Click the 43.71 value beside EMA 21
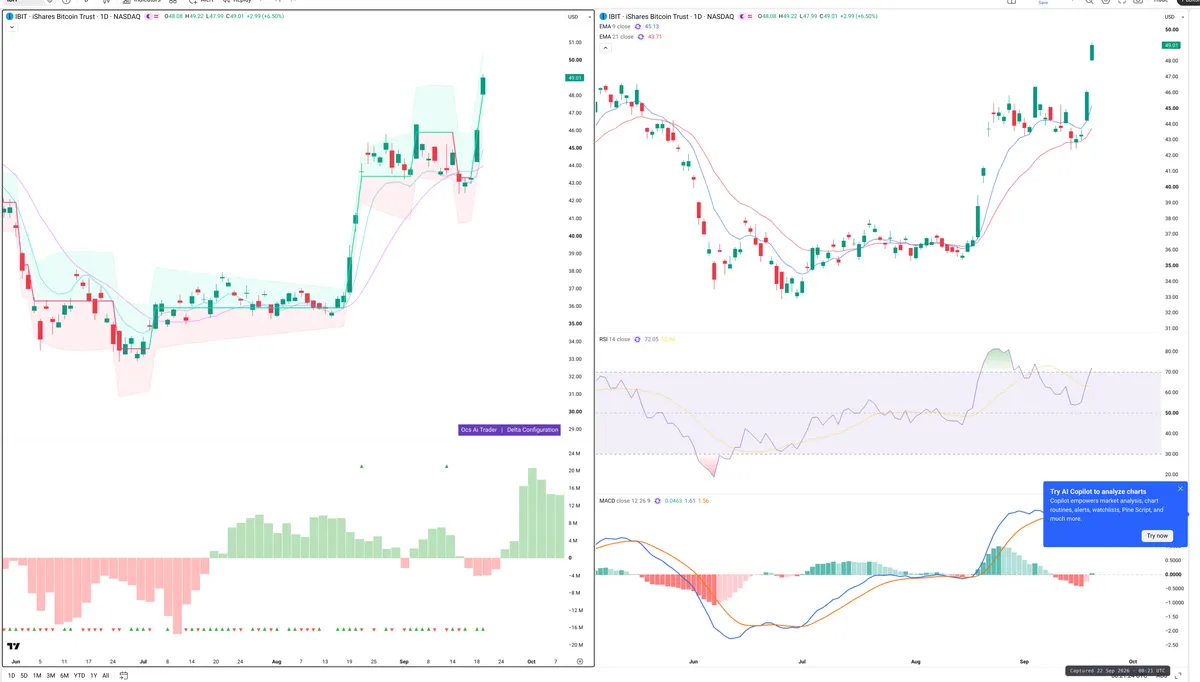 [x=655, y=37]
